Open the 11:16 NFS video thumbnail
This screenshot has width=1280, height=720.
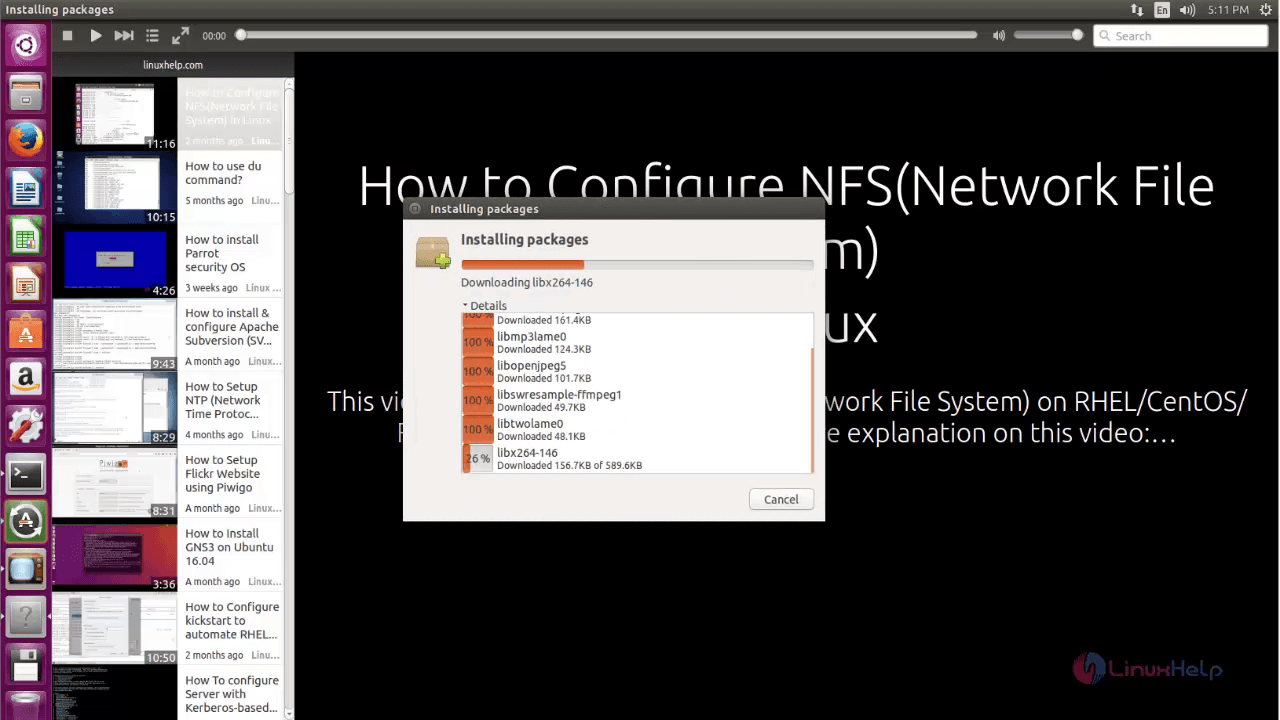click(x=115, y=115)
